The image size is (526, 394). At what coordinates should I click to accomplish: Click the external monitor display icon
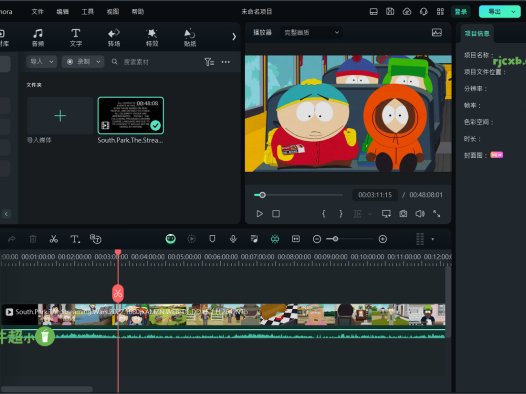386,214
